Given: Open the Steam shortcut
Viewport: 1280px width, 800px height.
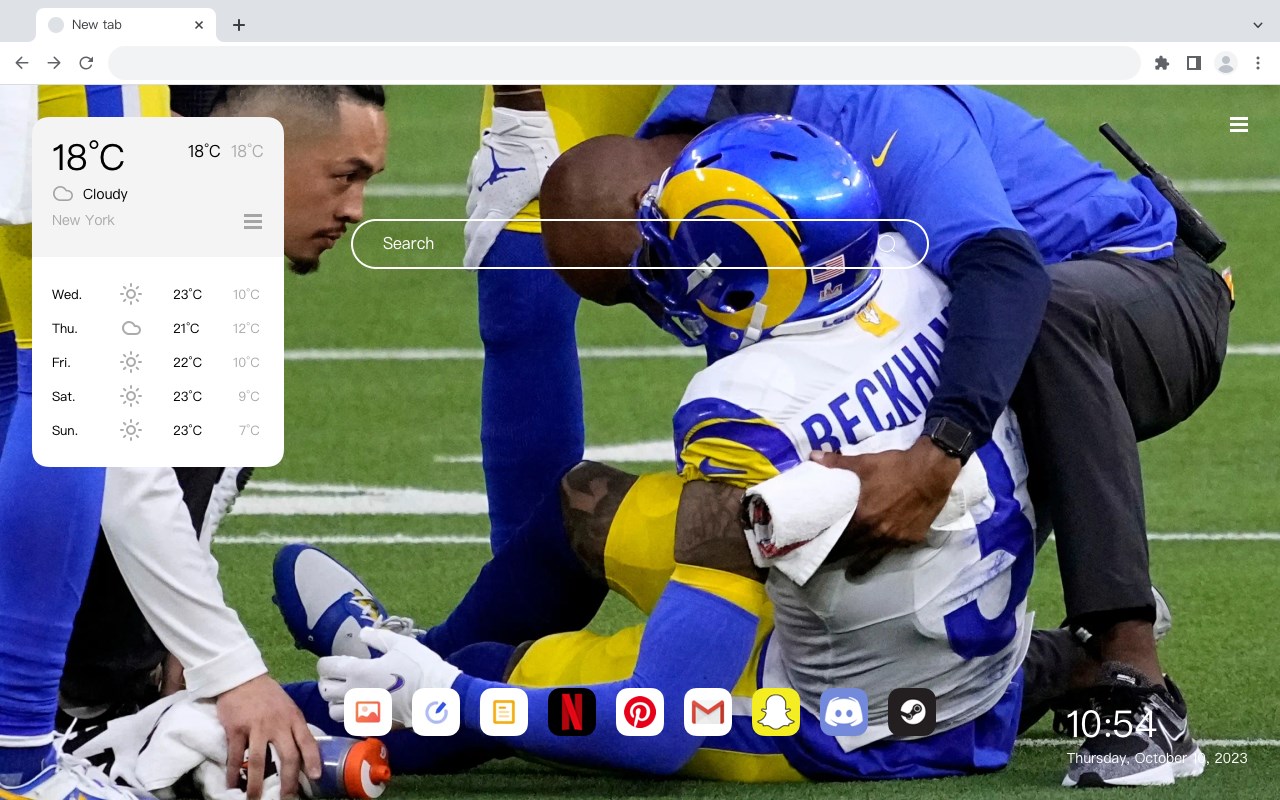Looking at the screenshot, I should 912,712.
